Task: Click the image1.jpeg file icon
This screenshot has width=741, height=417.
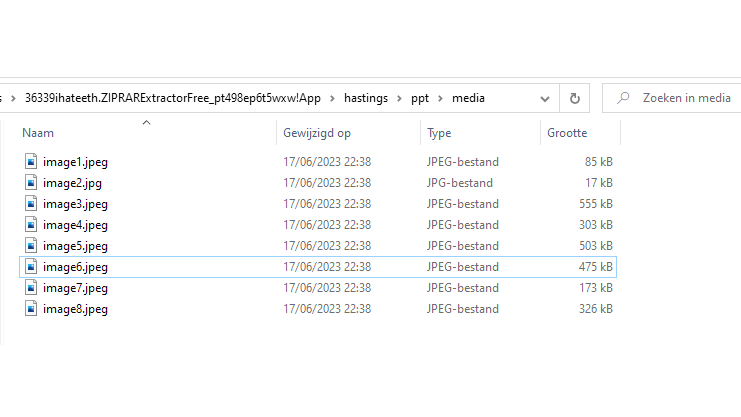Action: point(31,162)
